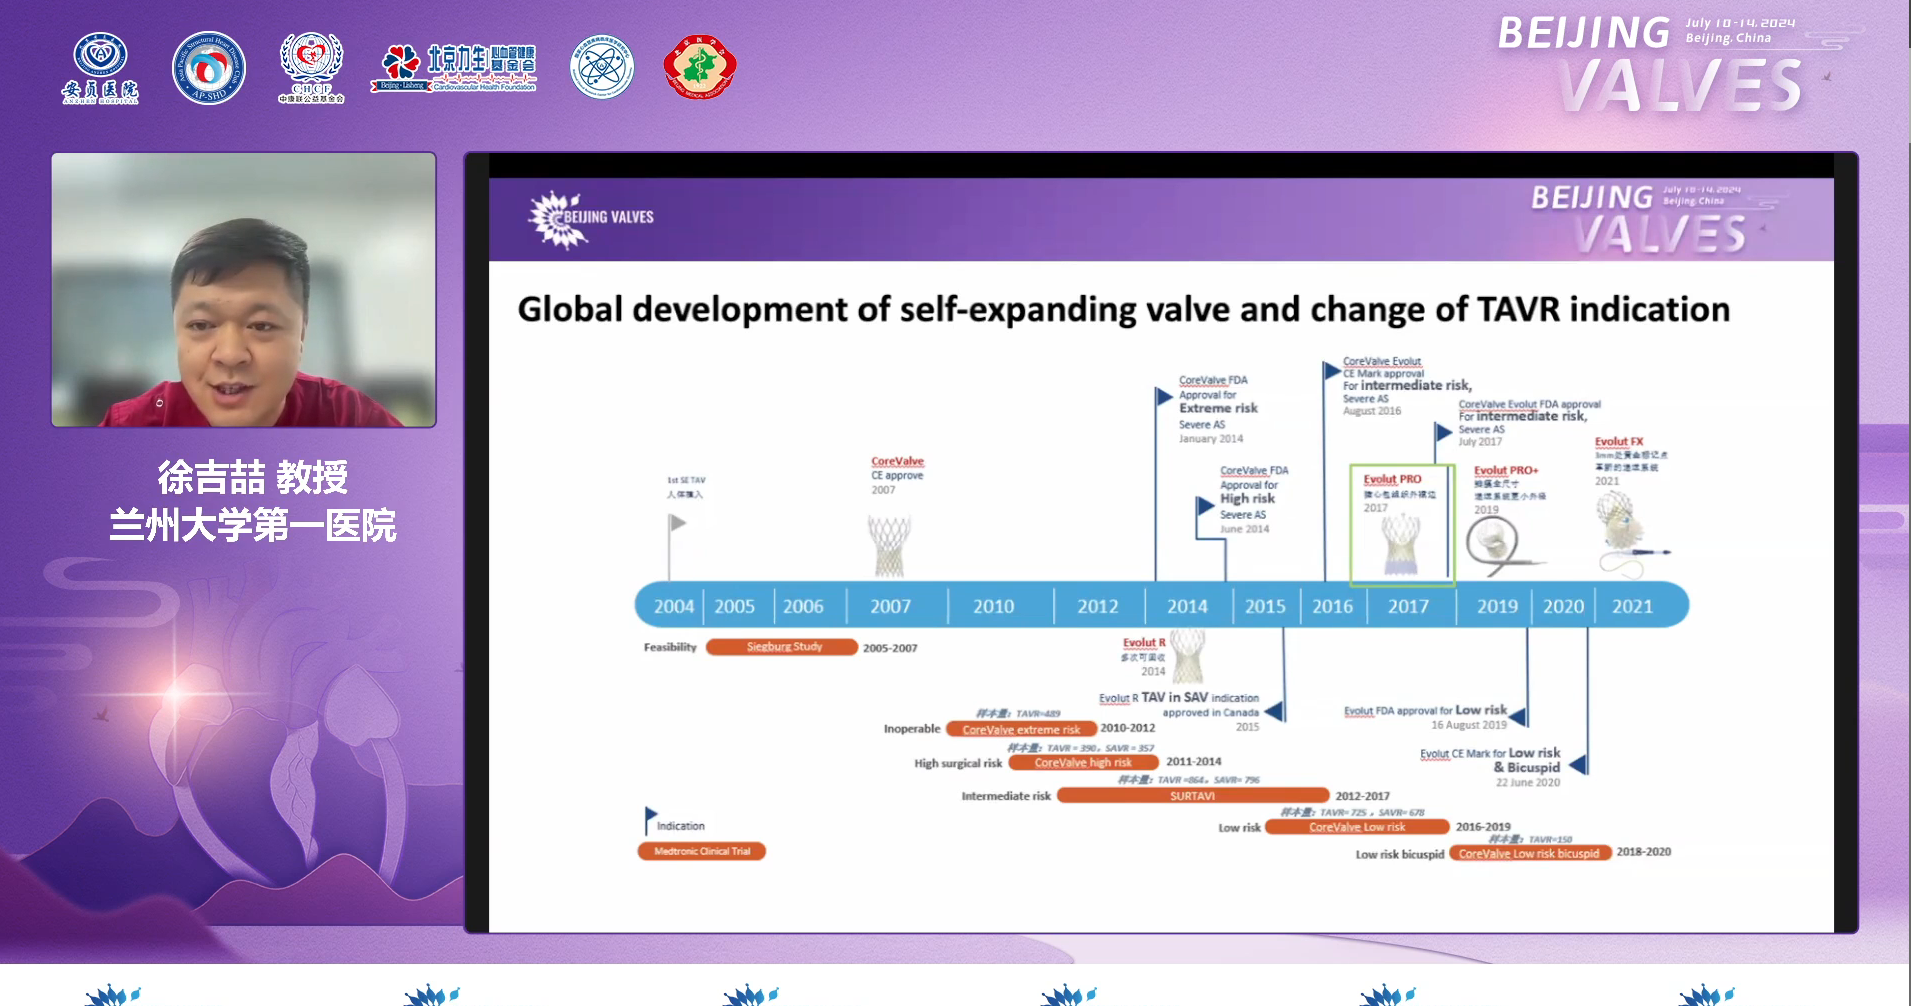Click the blue flag beside July 2017 FDA approval

pyautogui.click(x=1443, y=432)
